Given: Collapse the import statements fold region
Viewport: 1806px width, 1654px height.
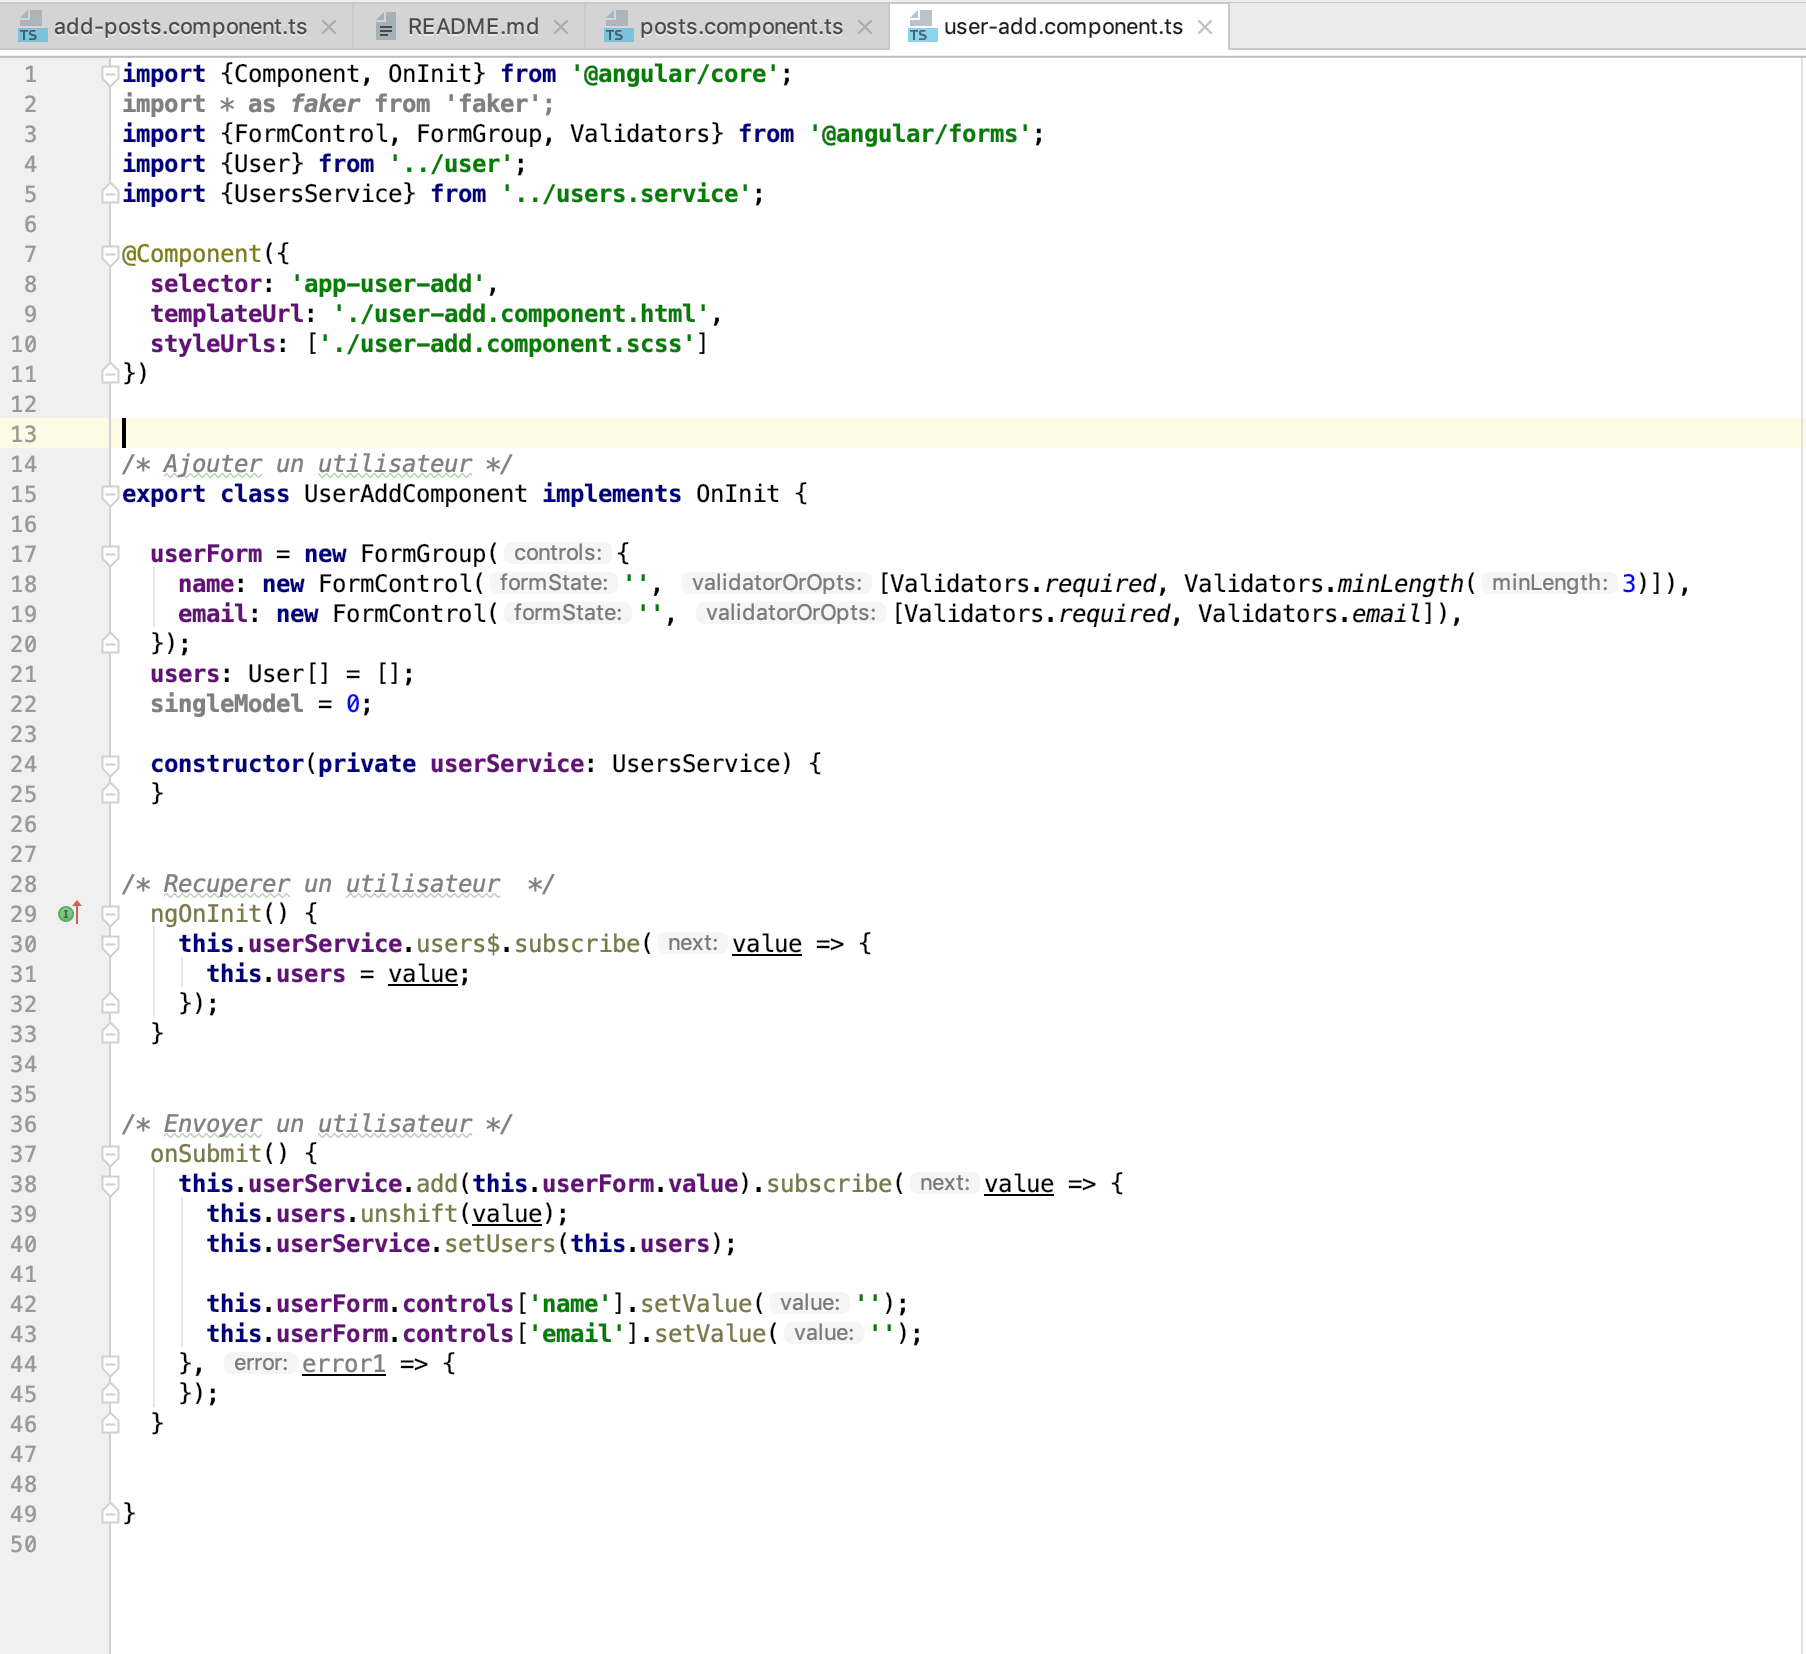Looking at the screenshot, I should [108, 73].
